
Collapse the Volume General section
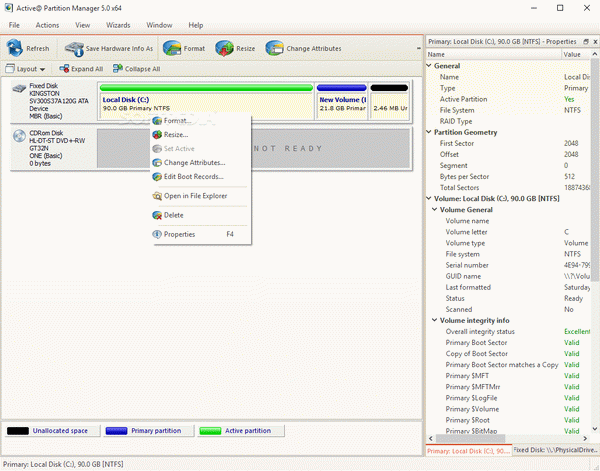(x=435, y=209)
